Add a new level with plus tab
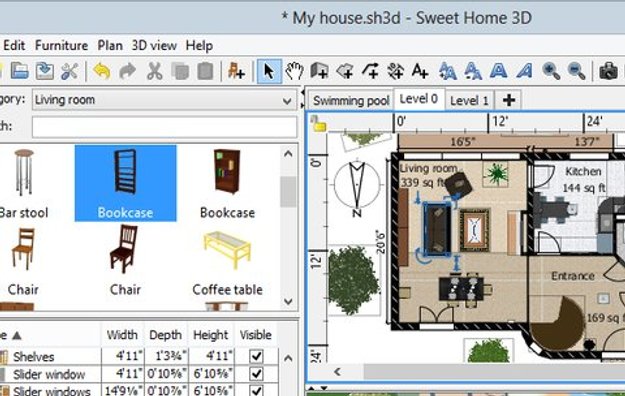 (x=508, y=100)
